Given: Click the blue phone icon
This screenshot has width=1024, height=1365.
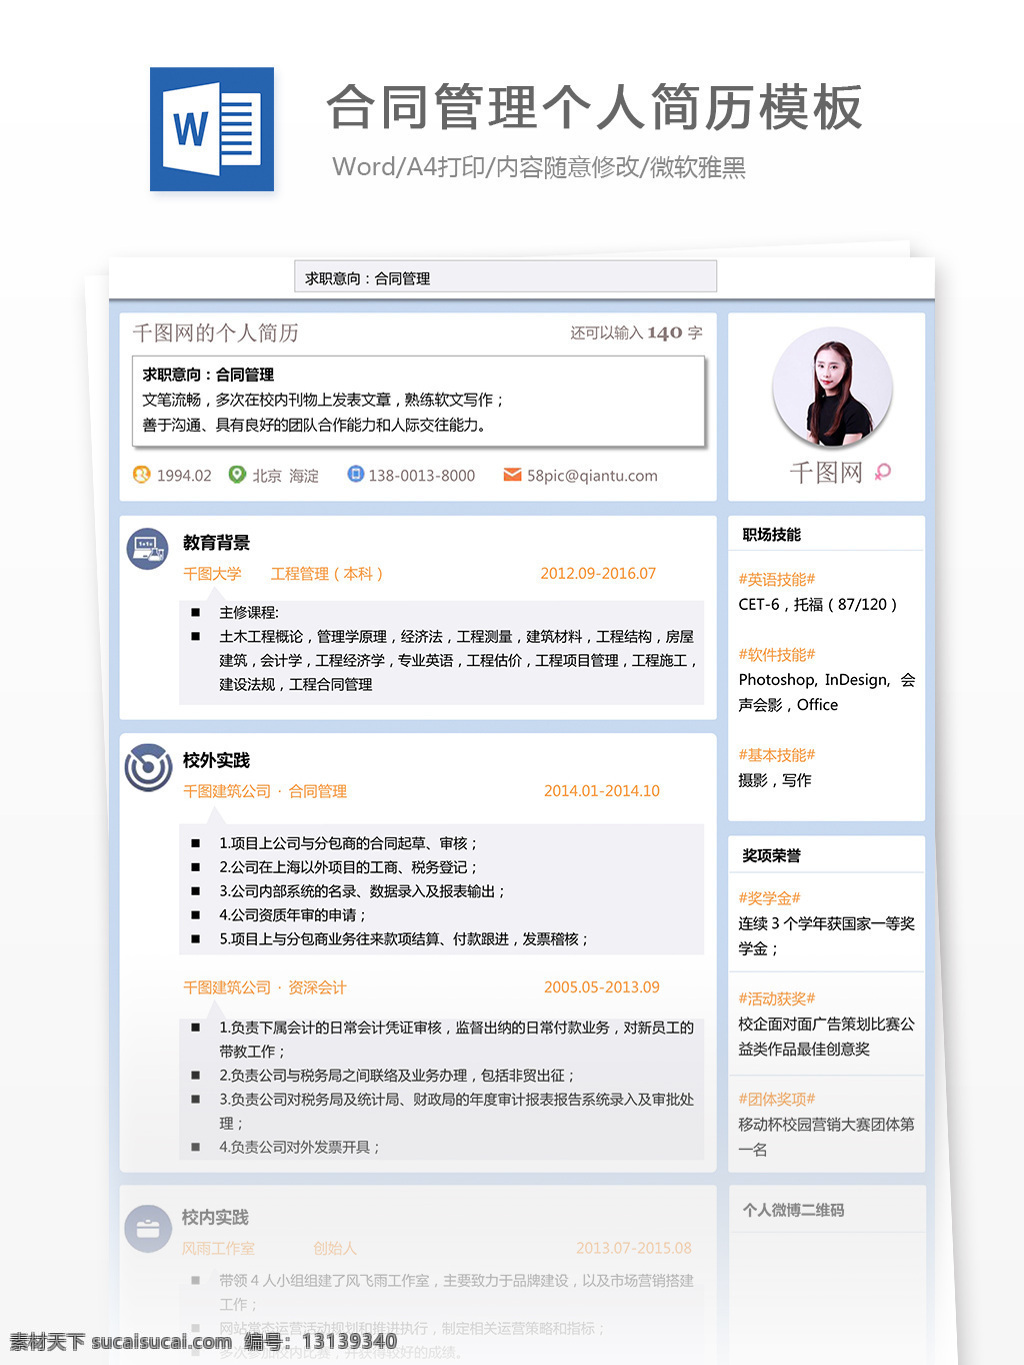Looking at the screenshot, I should (x=355, y=474).
